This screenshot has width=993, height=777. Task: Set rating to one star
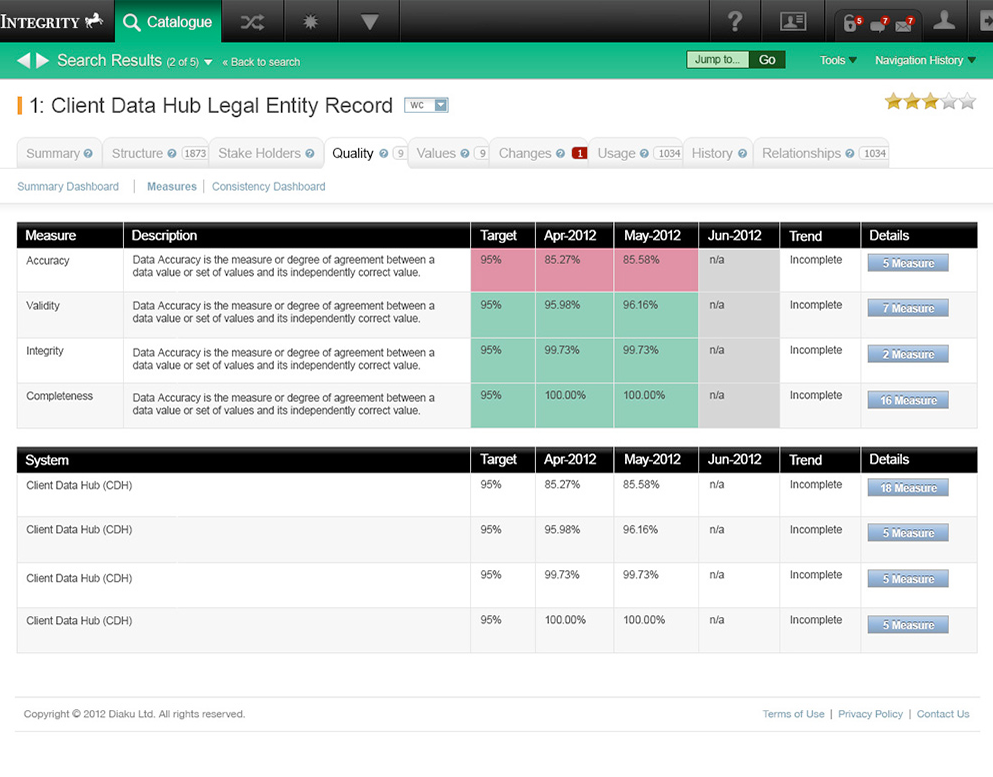894,101
